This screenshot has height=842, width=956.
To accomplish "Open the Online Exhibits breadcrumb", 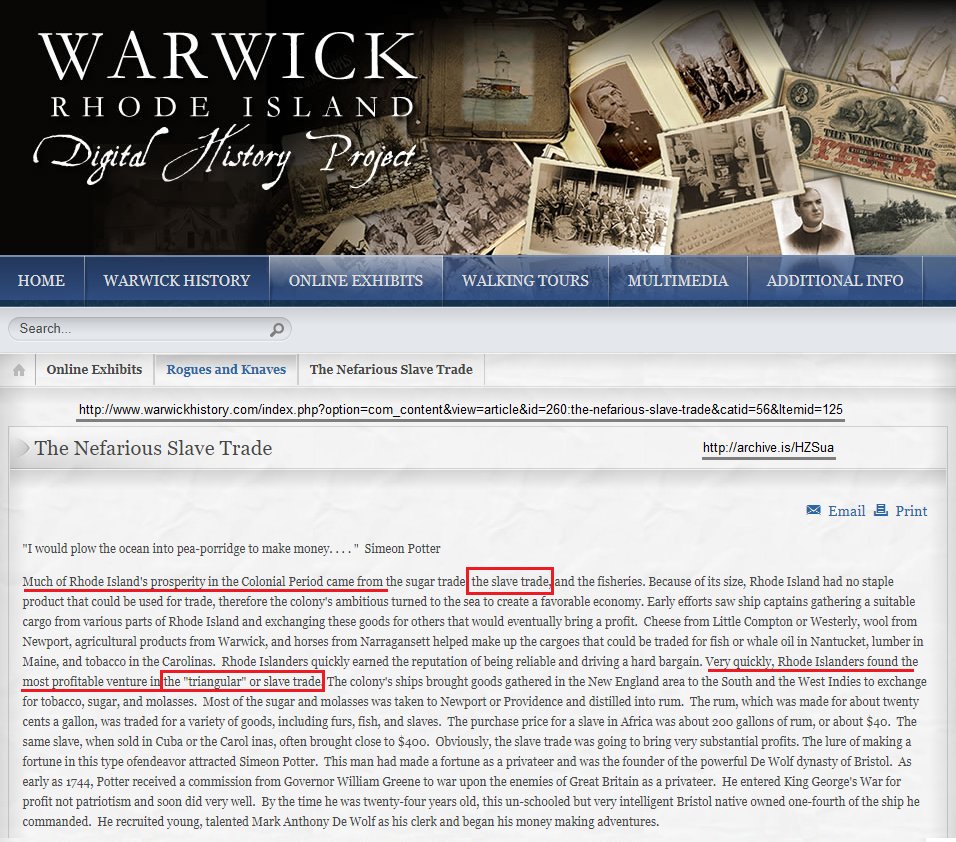I will pos(94,370).
